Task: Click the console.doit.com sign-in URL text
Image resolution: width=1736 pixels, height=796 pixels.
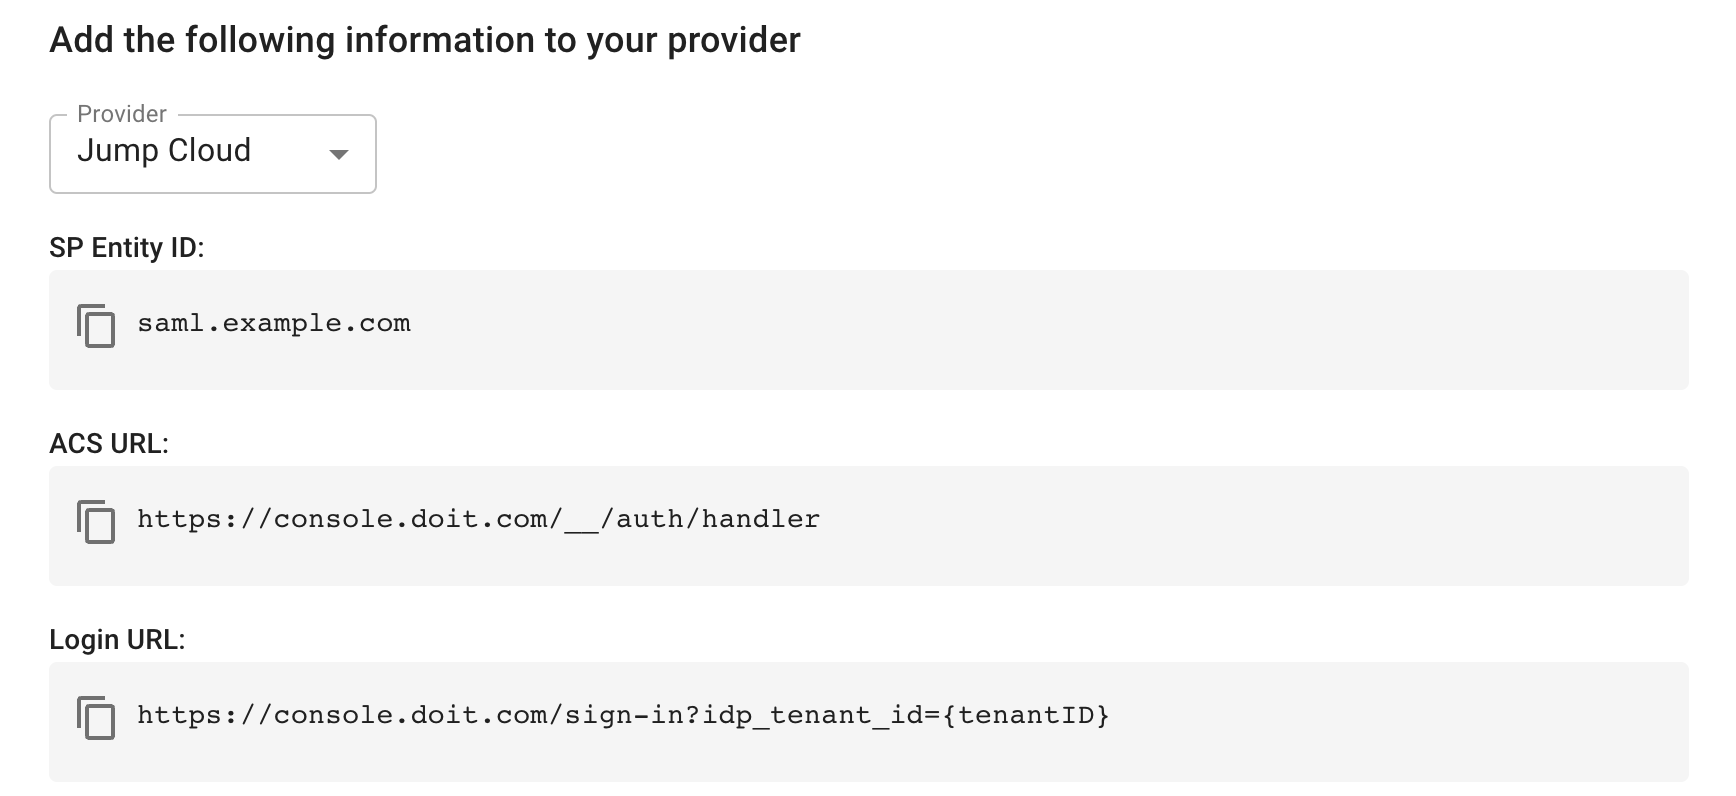Action: [x=624, y=715]
